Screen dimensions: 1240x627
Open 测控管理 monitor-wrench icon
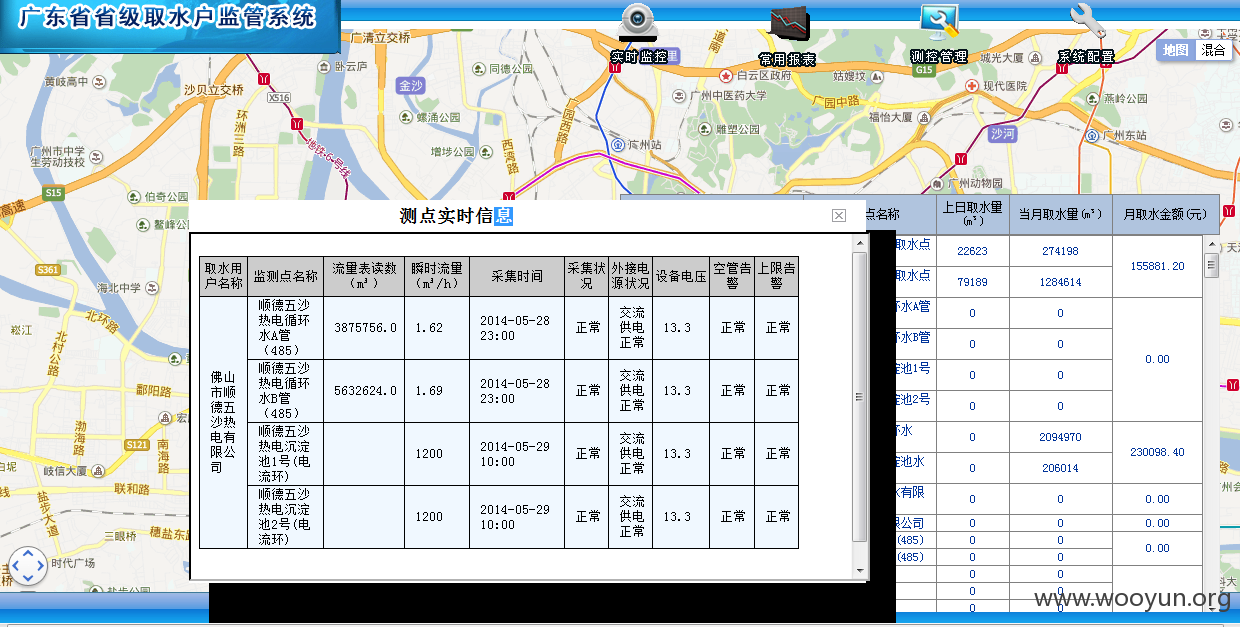click(939, 22)
